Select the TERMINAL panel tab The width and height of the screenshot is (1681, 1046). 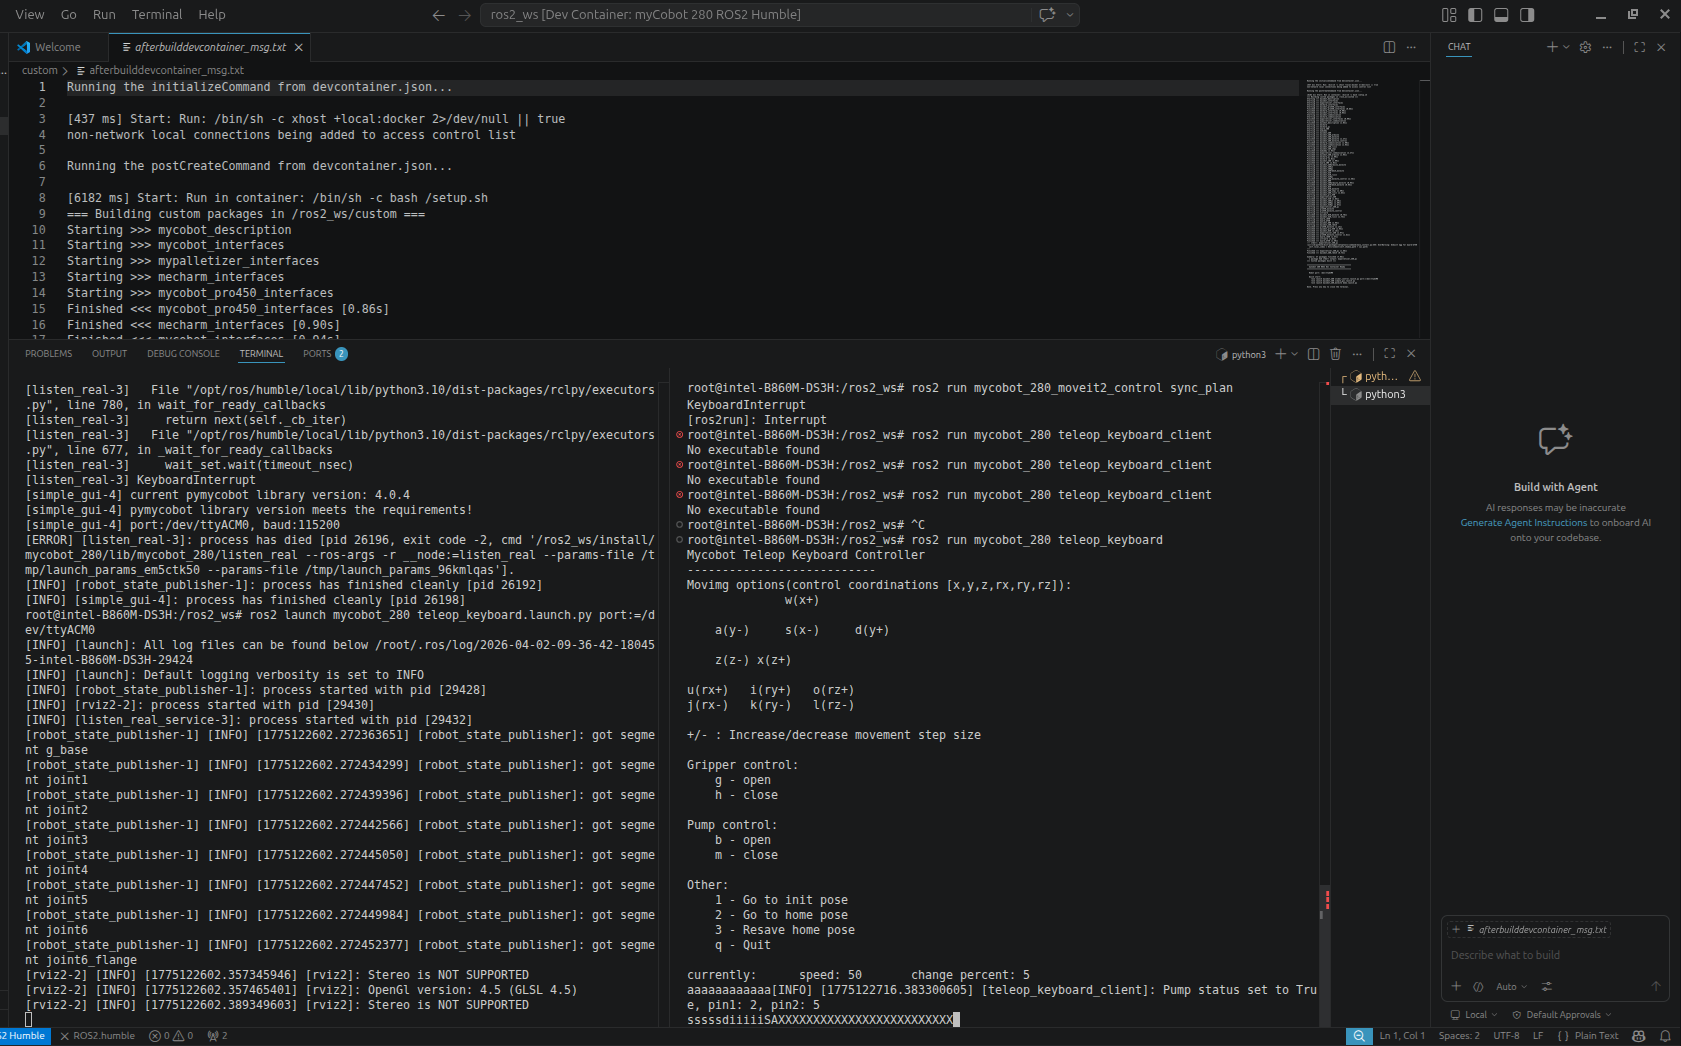click(x=261, y=354)
